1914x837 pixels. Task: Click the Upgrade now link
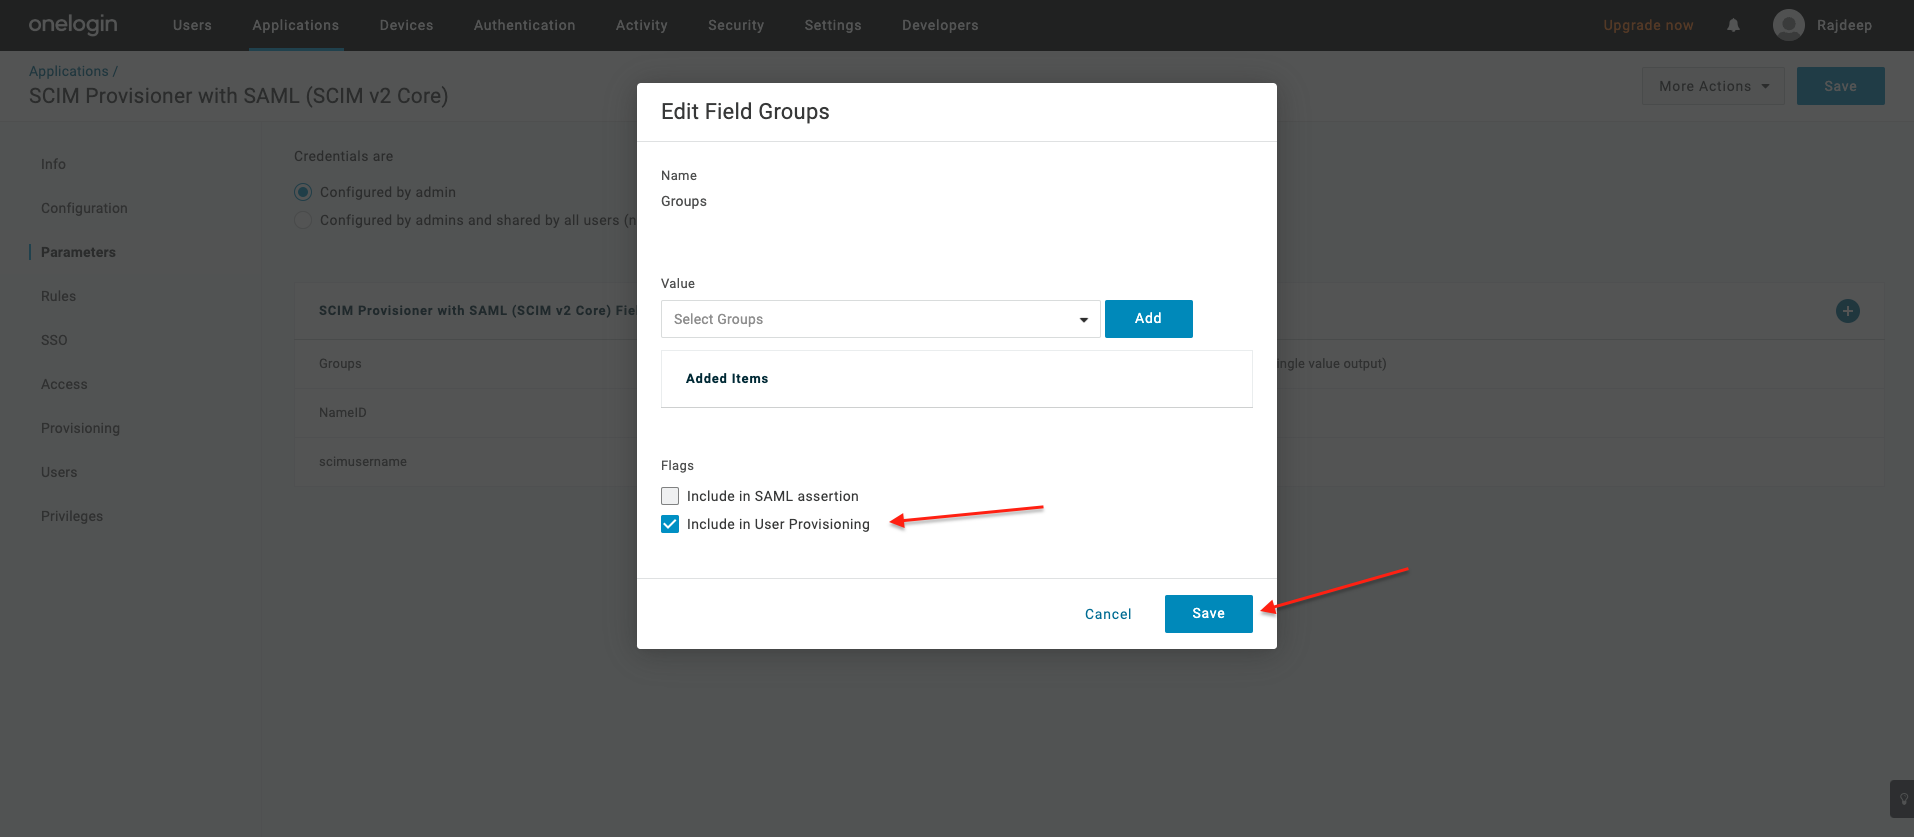1648,25
